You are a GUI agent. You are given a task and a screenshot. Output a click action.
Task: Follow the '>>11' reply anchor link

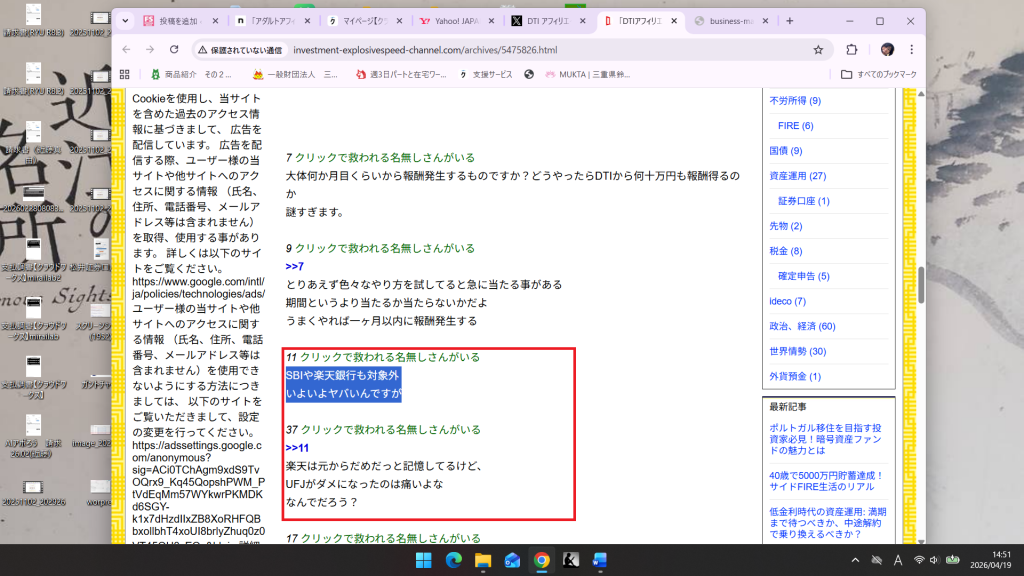click(297, 447)
